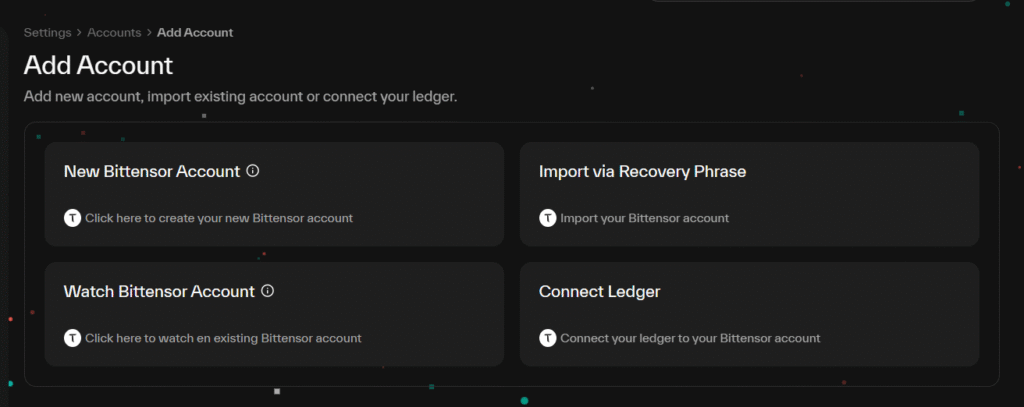Image resolution: width=1024 pixels, height=407 pixels.
Task: Click the "Import your Bittensor account" text
Action: coord(644,218)
